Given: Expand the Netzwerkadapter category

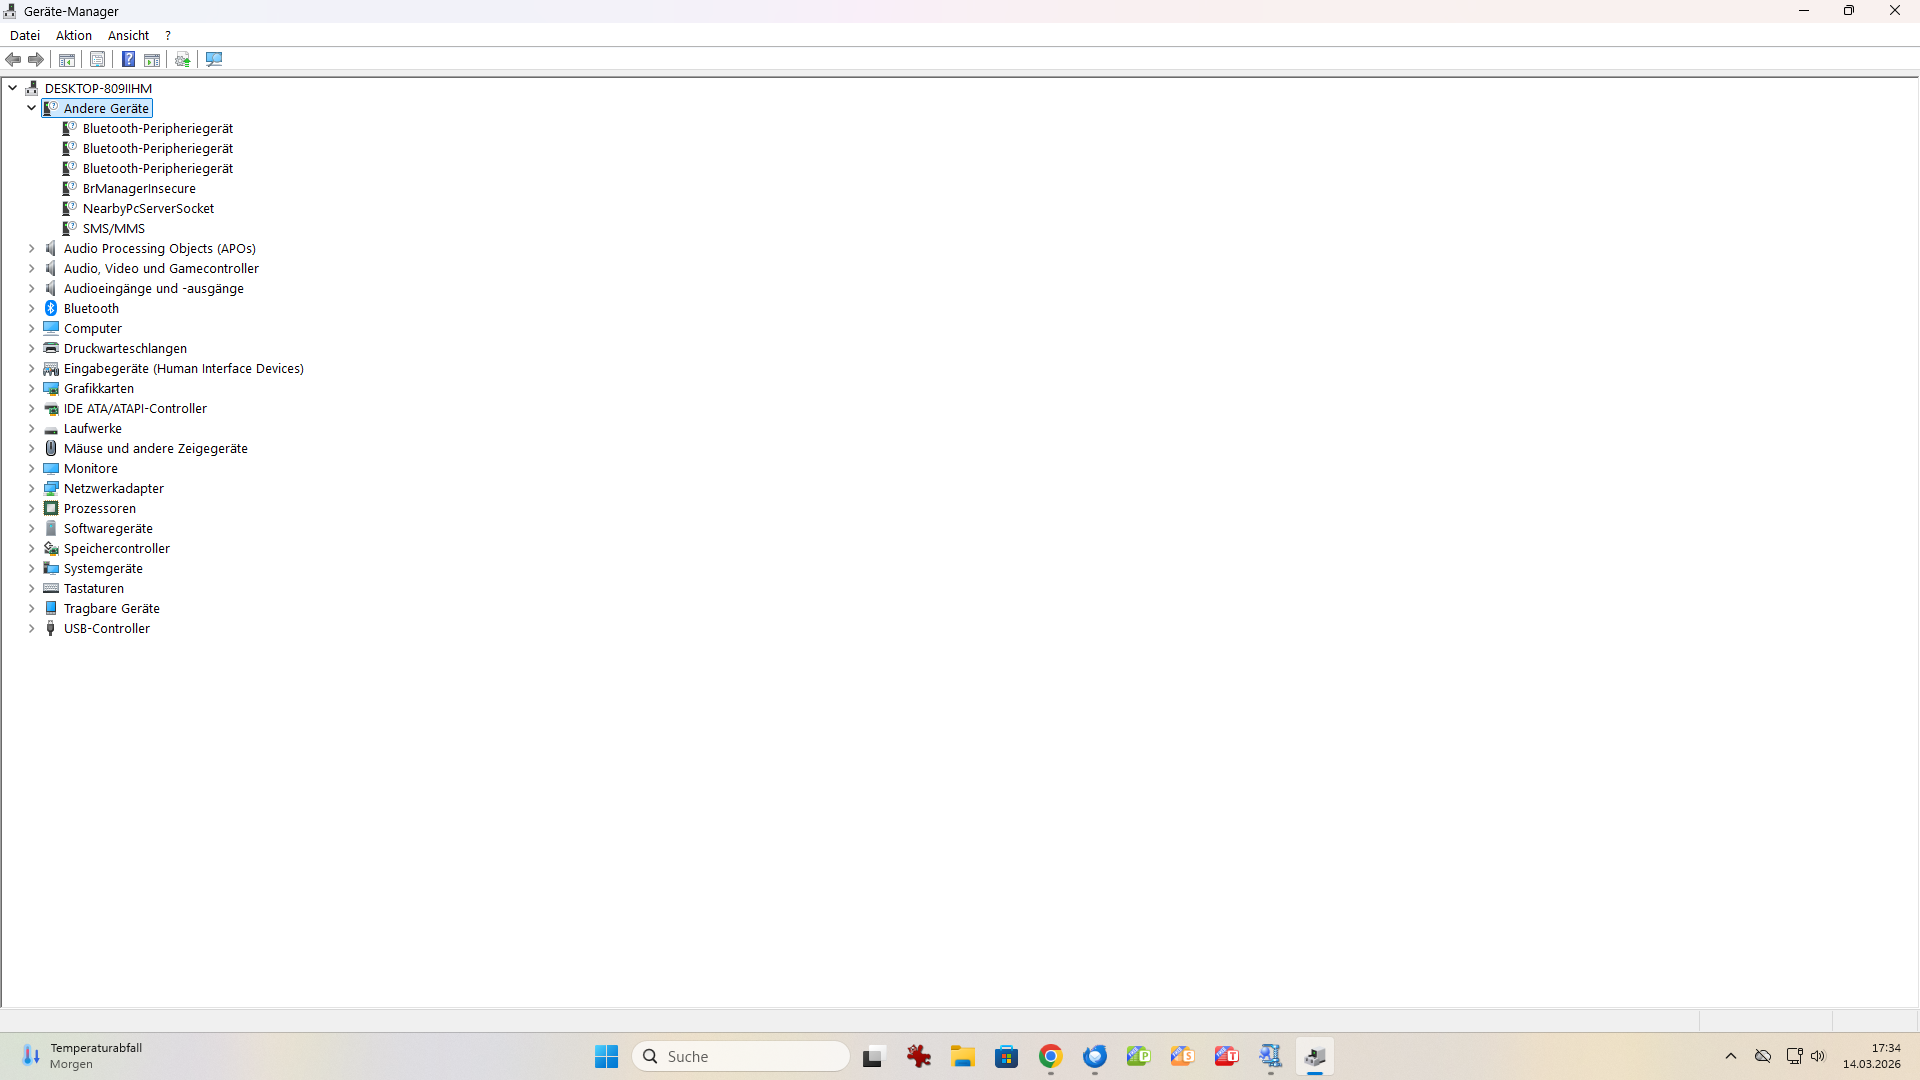Looking at the screenshot, I should pos(31,488).
